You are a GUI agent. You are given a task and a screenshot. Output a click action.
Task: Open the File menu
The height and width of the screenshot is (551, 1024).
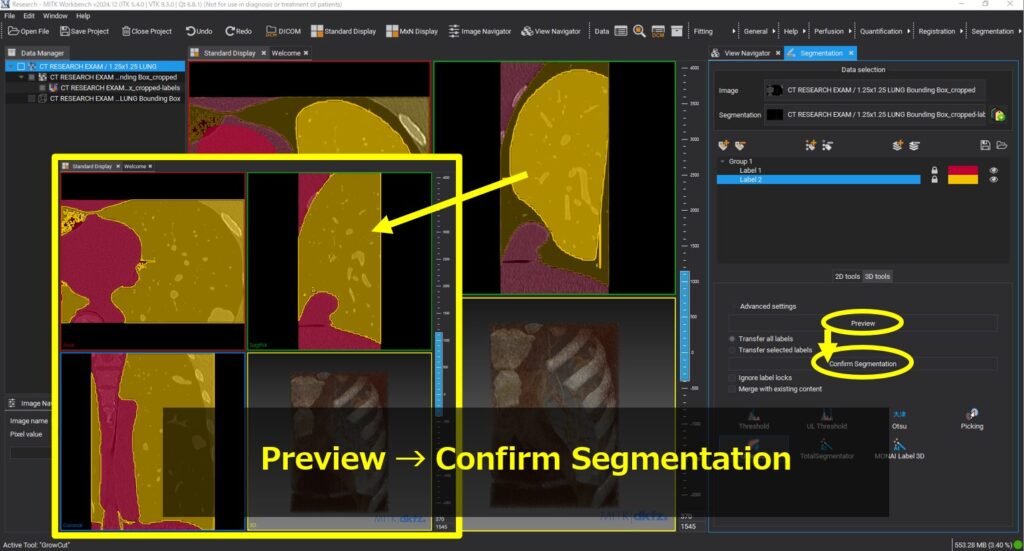(x=10, y=16)
